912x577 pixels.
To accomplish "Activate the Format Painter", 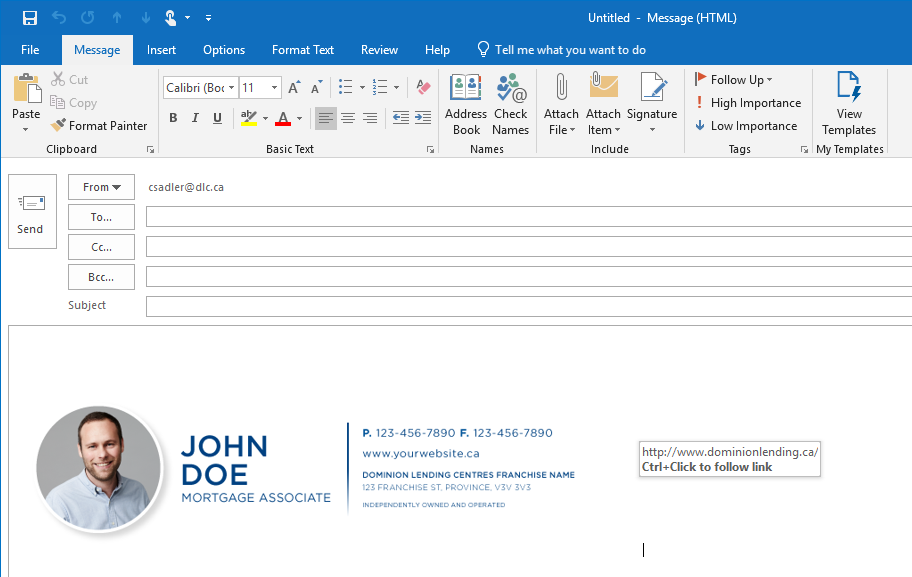I will (x=99, y=126).
